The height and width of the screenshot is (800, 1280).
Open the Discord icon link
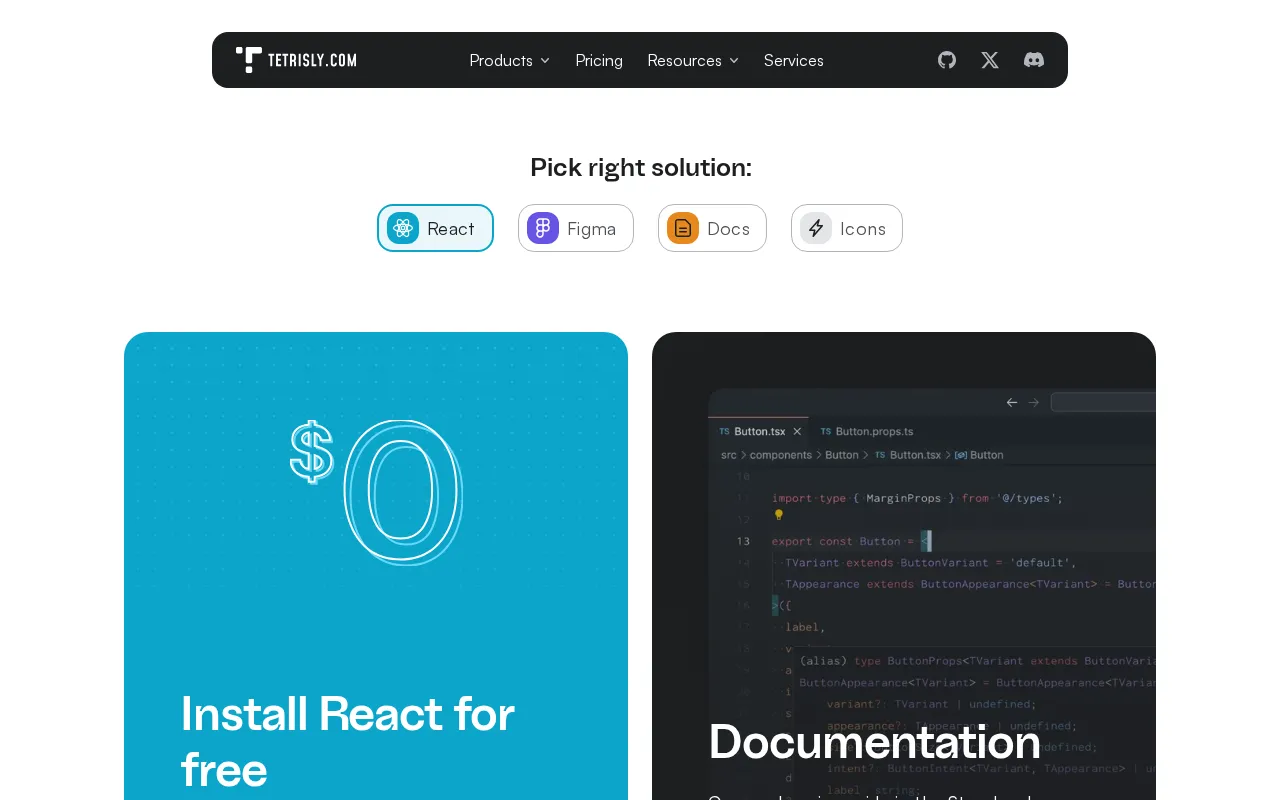click(1034, 60)
